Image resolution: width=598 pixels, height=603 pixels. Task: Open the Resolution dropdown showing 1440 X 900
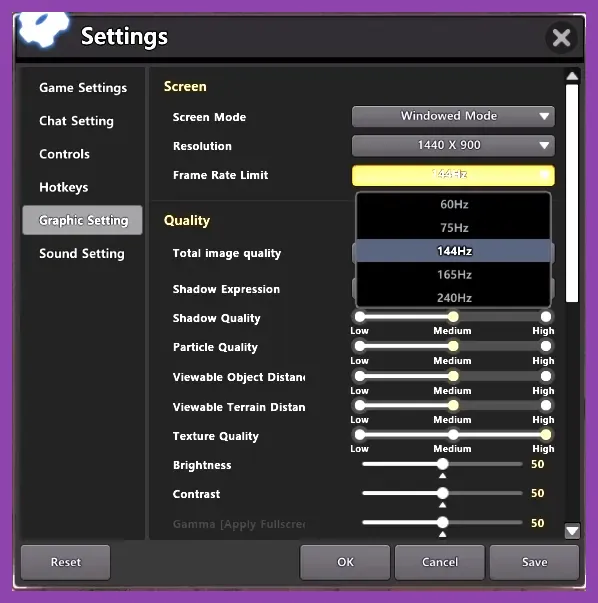click(x=453, y=145)
